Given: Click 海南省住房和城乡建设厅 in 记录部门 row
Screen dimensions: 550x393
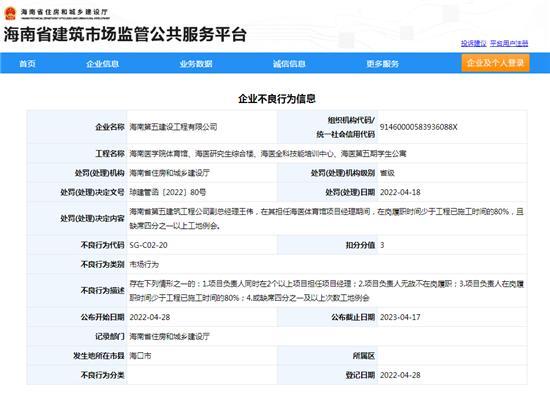Looking at the screenshot, I should pyautogui.click(x=170, y=337).
